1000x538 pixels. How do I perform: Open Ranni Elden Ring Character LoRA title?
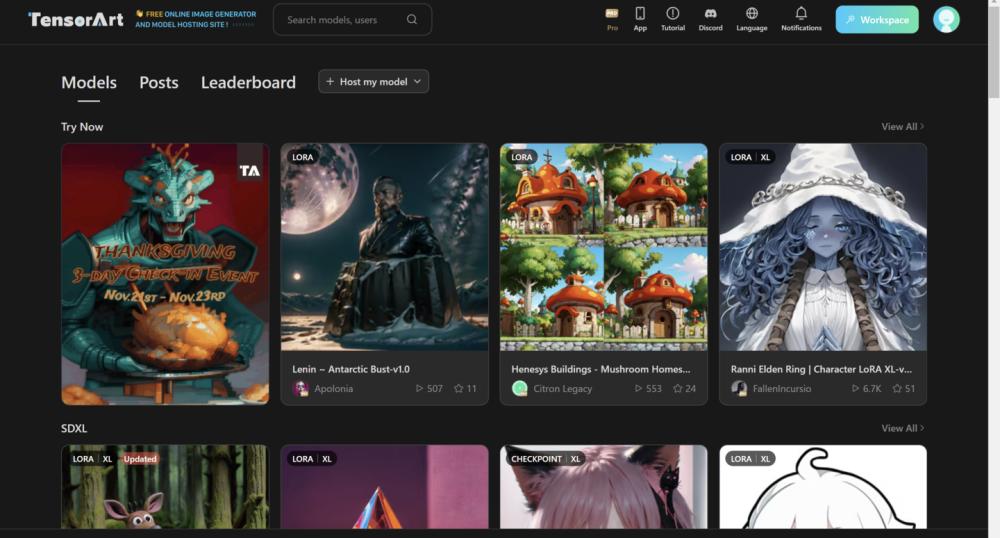point(821,369)
